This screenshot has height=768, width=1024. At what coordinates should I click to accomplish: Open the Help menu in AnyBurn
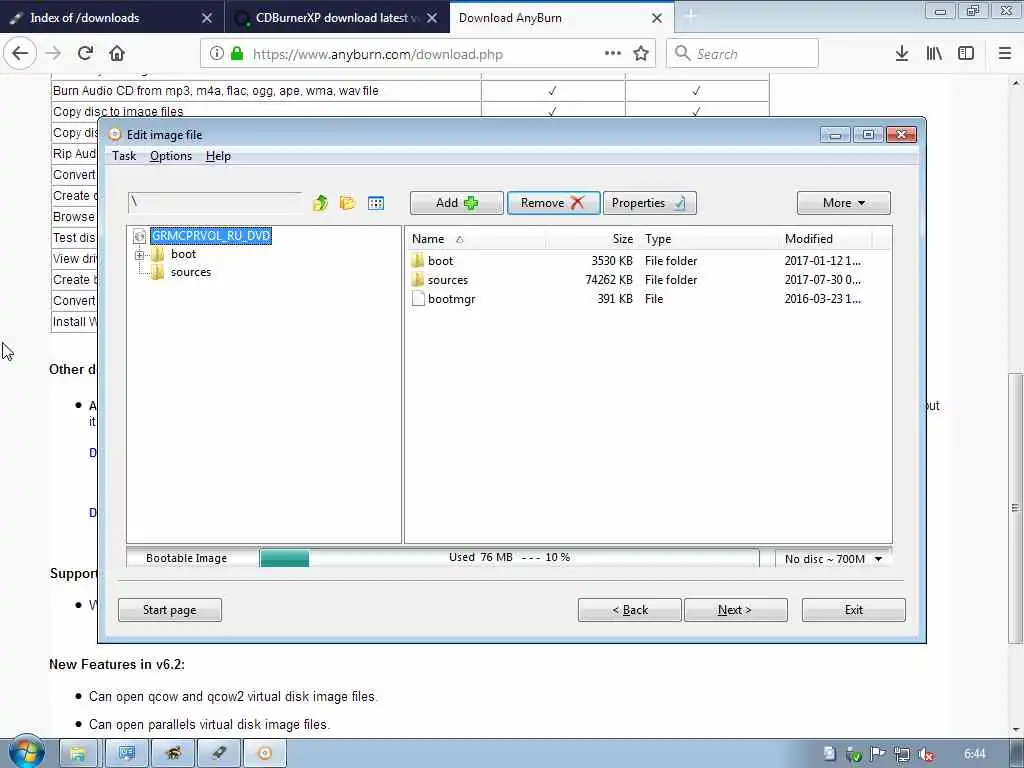tap(218, 156)
